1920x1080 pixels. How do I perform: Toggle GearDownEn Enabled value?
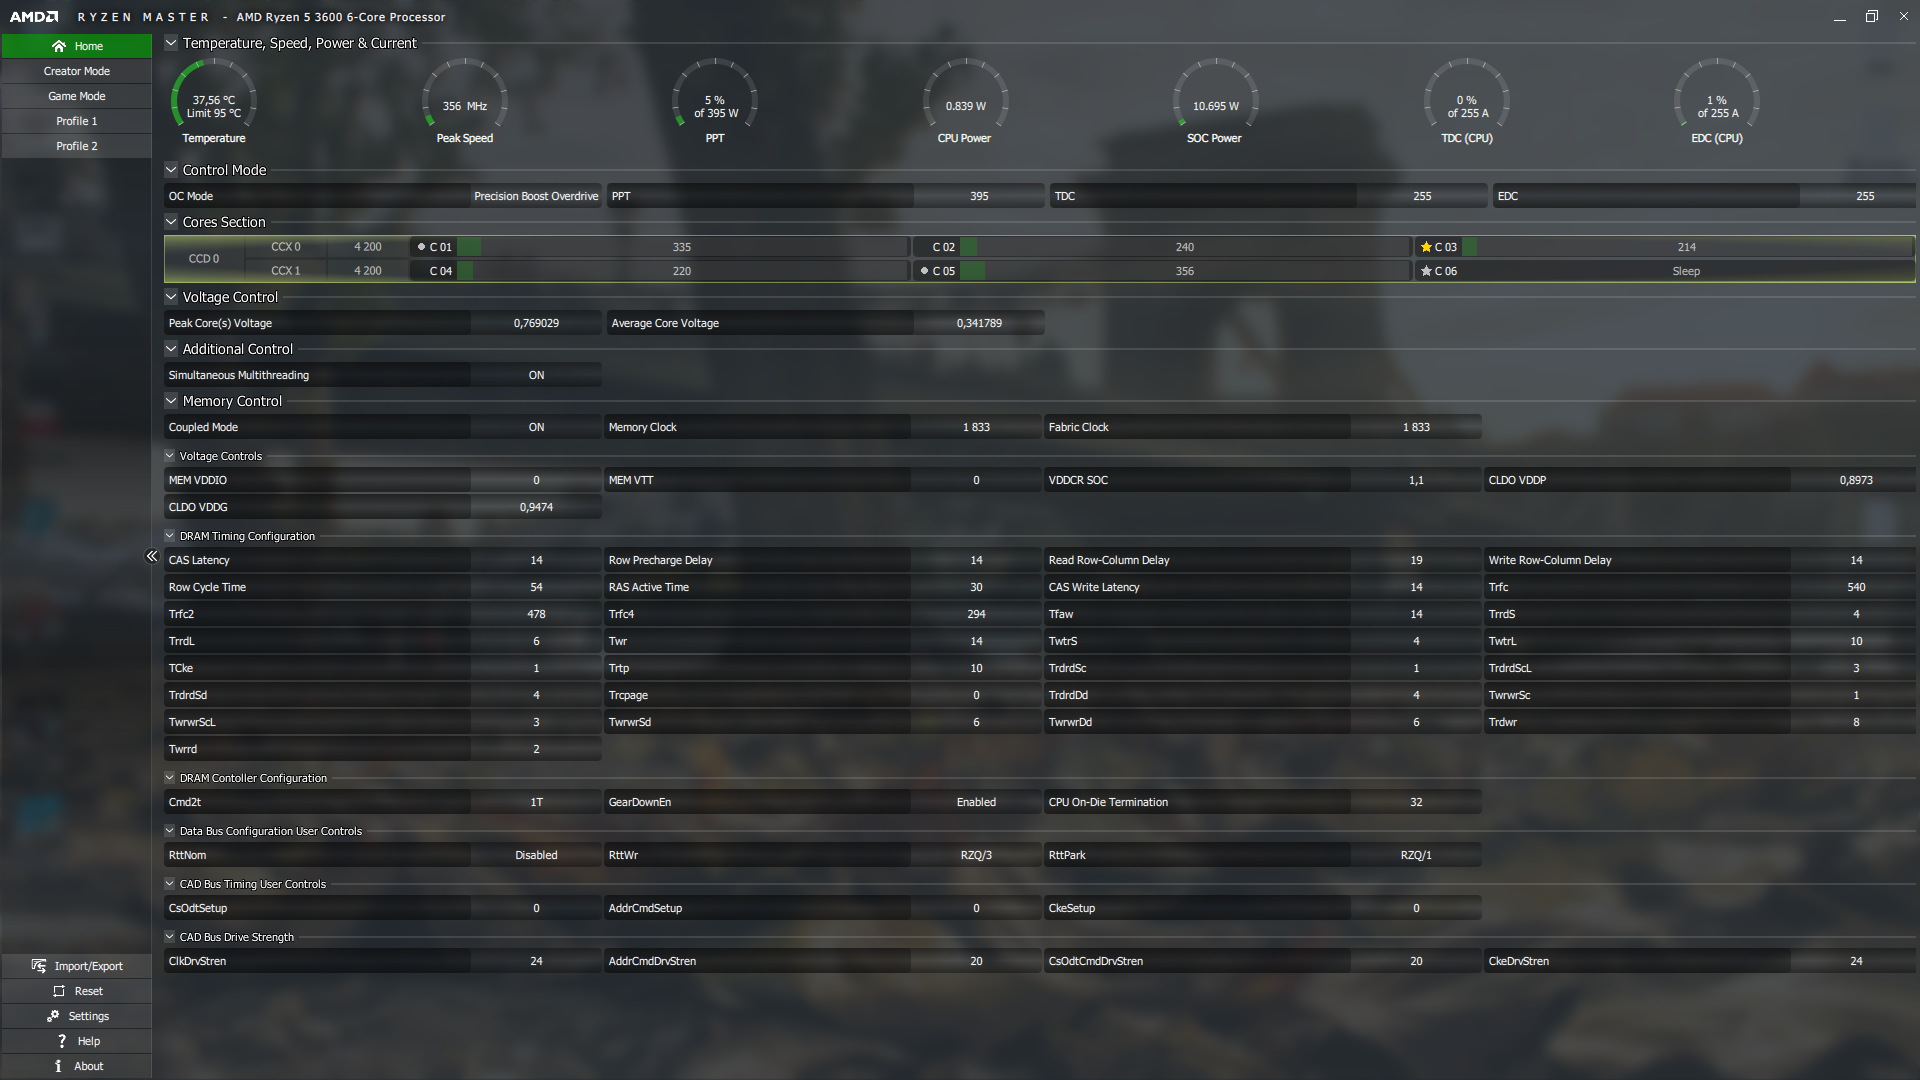point(975,802)
